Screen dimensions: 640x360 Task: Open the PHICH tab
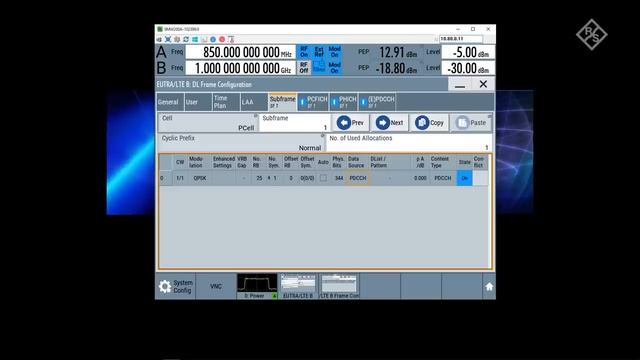[x=344, y=102]
